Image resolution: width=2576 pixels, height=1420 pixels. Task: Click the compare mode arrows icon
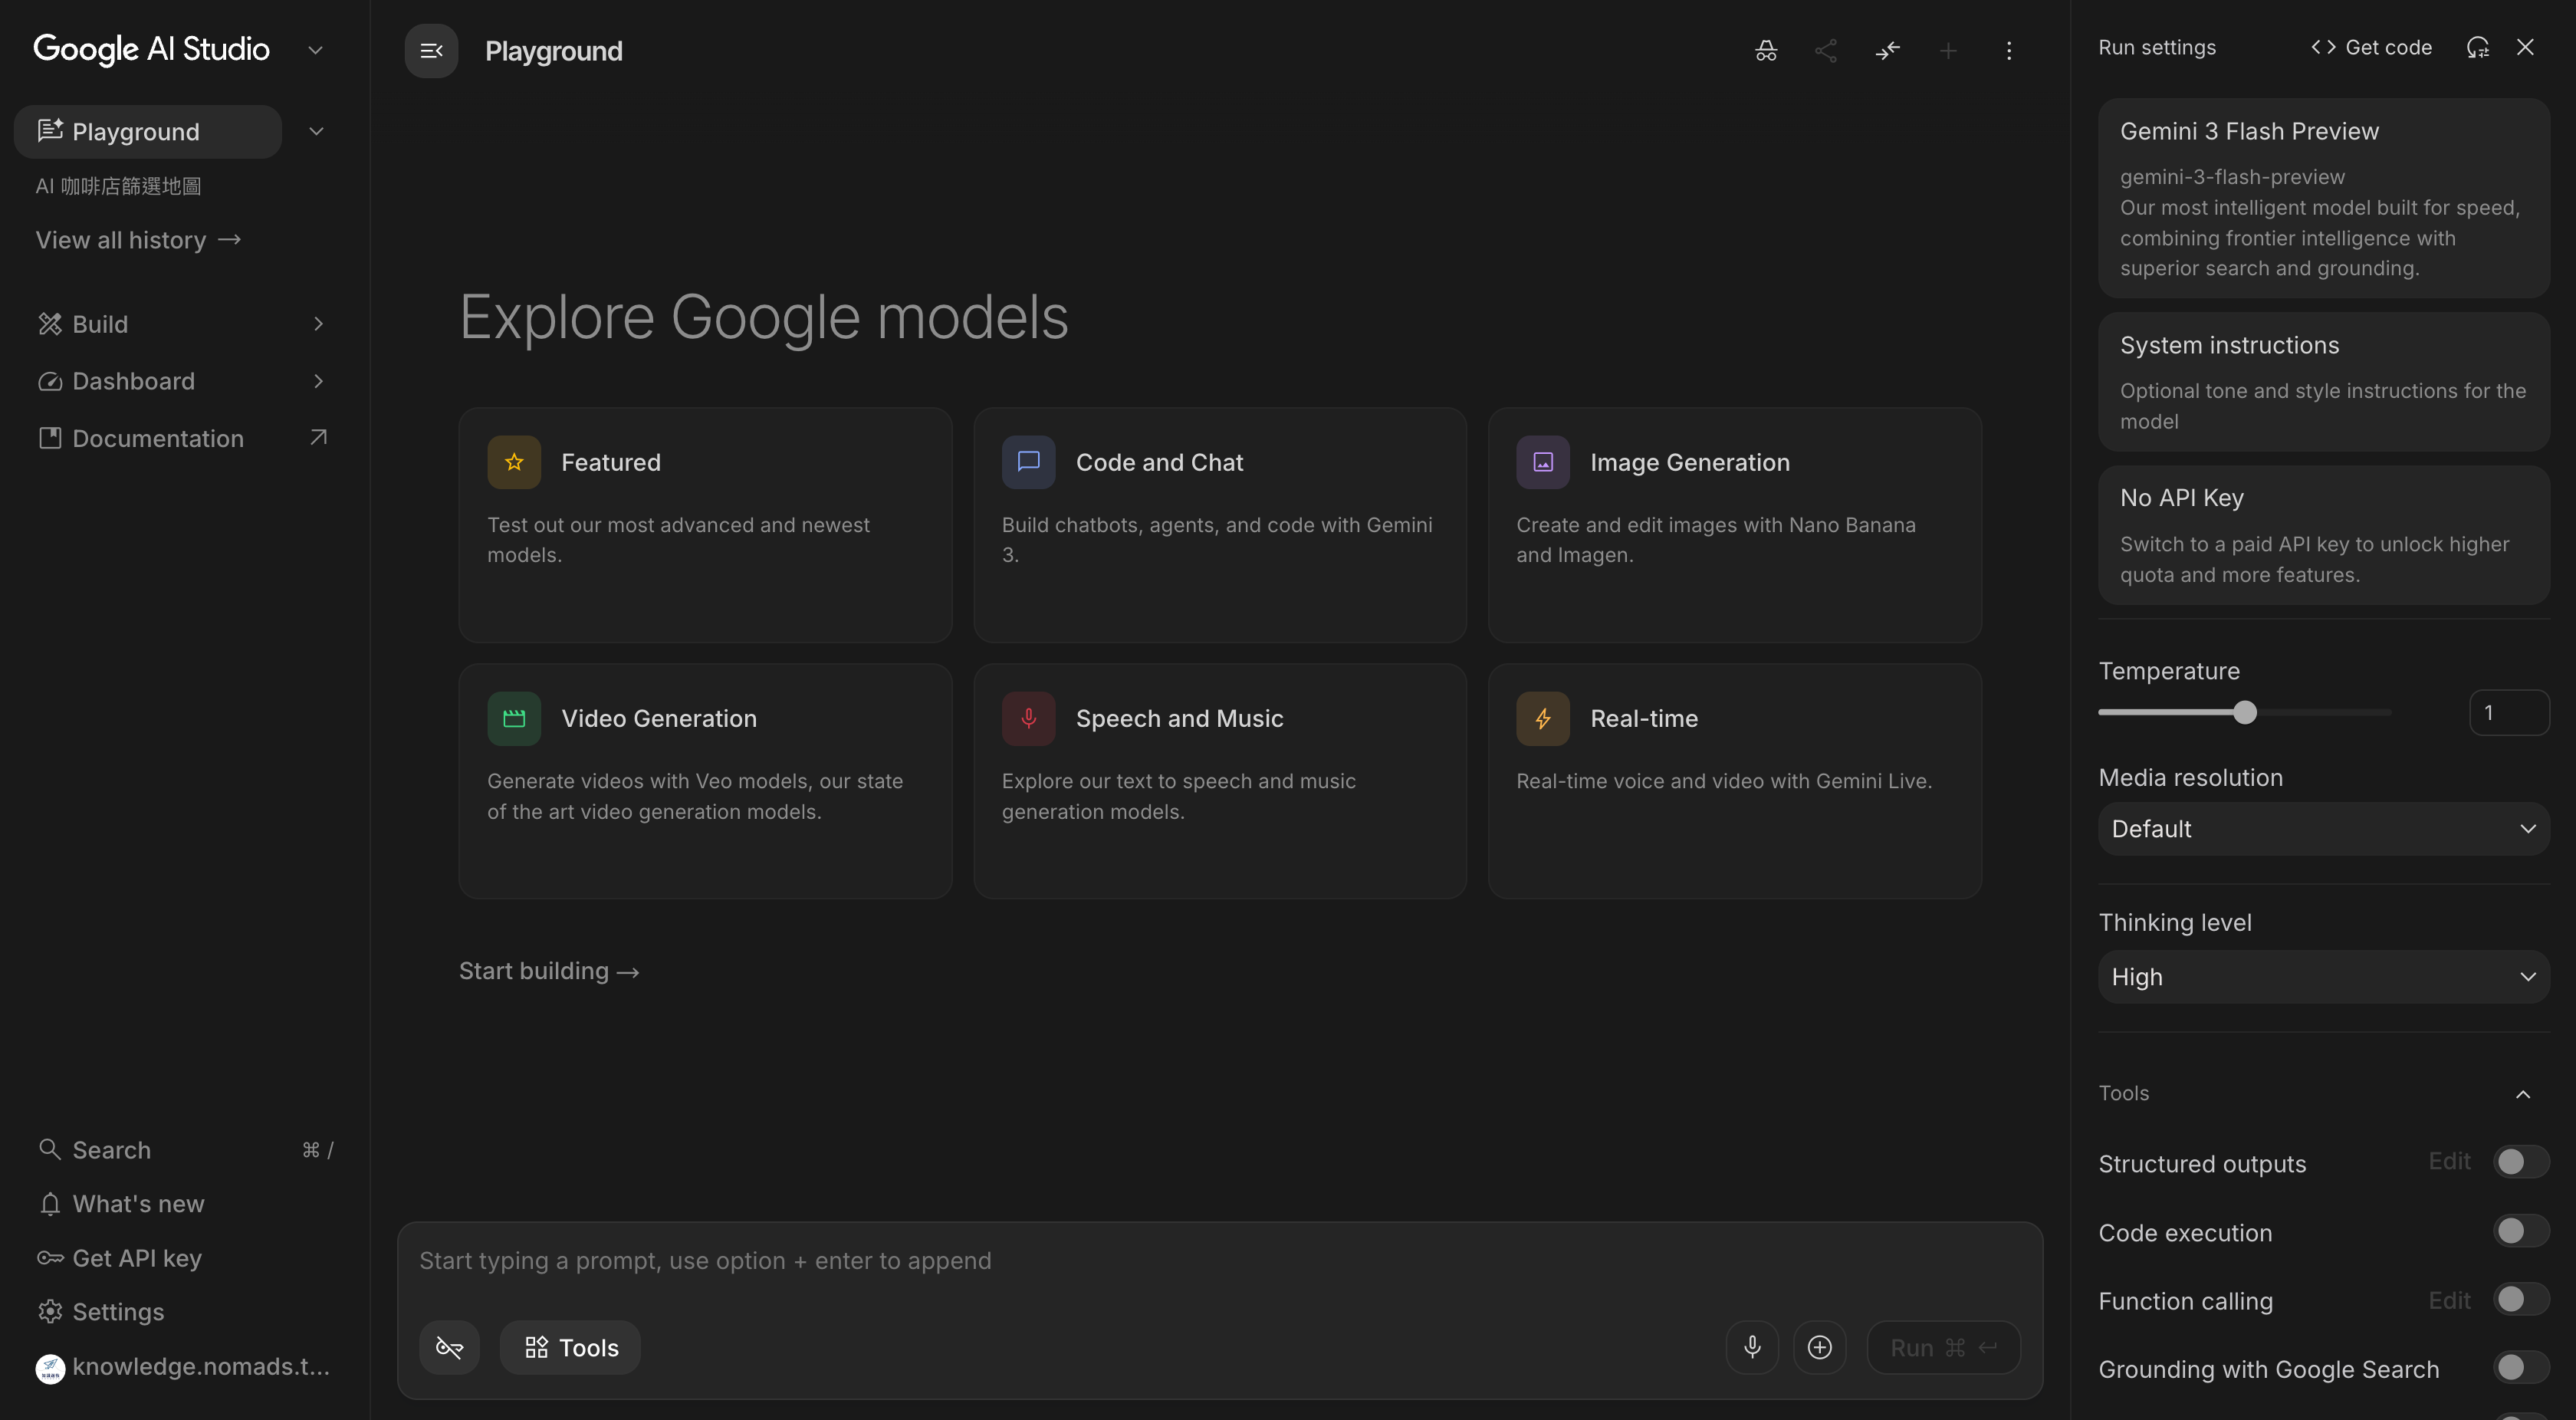(1887, 51)
